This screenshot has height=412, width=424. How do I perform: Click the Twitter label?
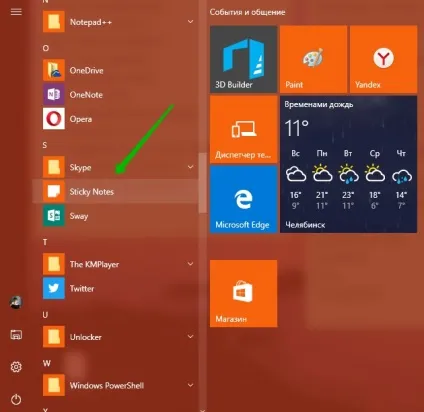pyautogui.click(x=82, y=288)
